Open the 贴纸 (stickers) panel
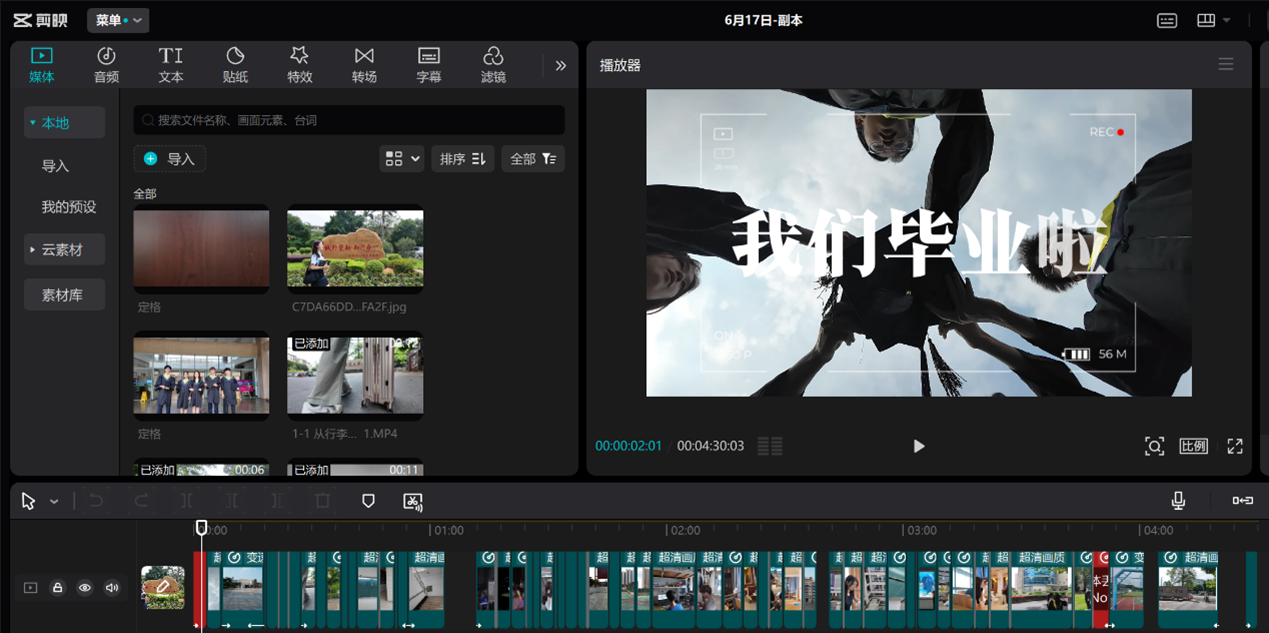 pyautogui.click(x=235, y=64)
